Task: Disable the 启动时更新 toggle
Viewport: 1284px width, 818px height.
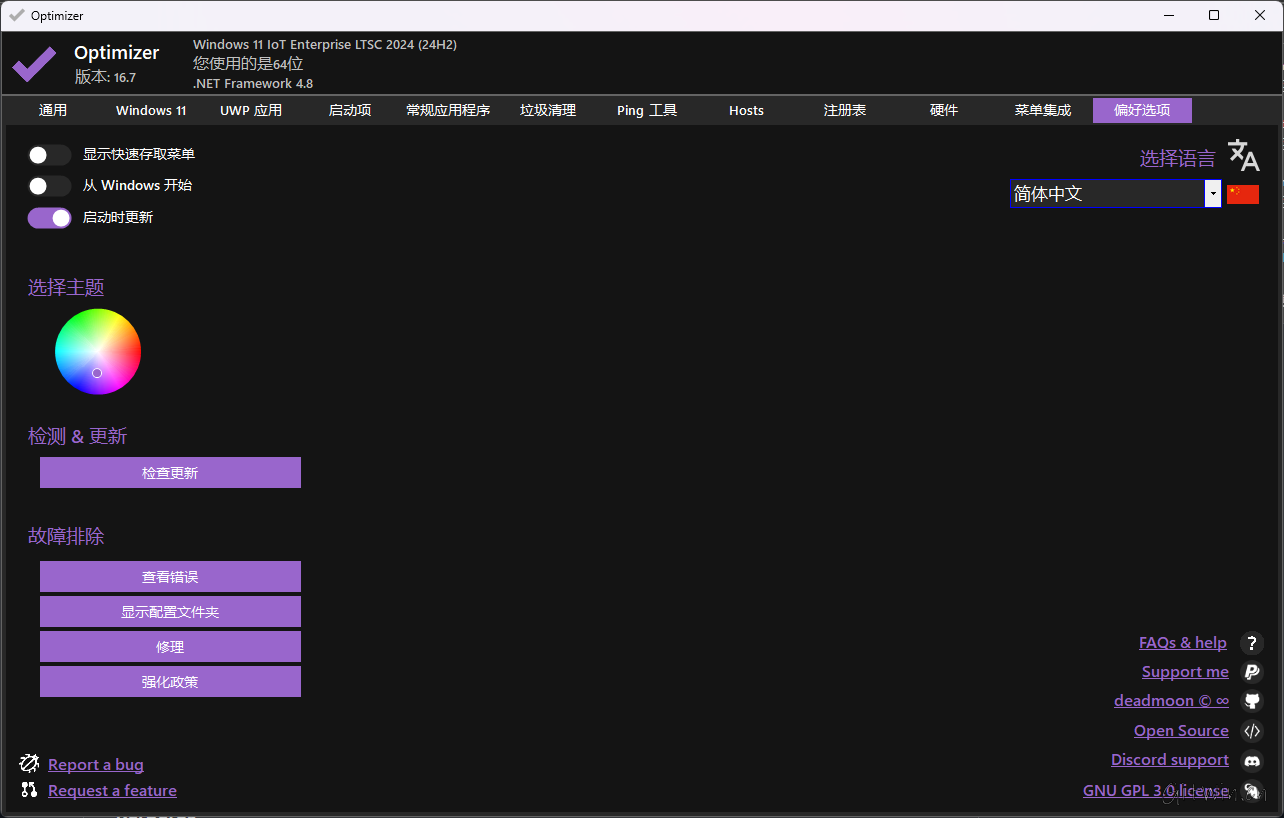Action: pyautogui.click(x=49, y=218)
